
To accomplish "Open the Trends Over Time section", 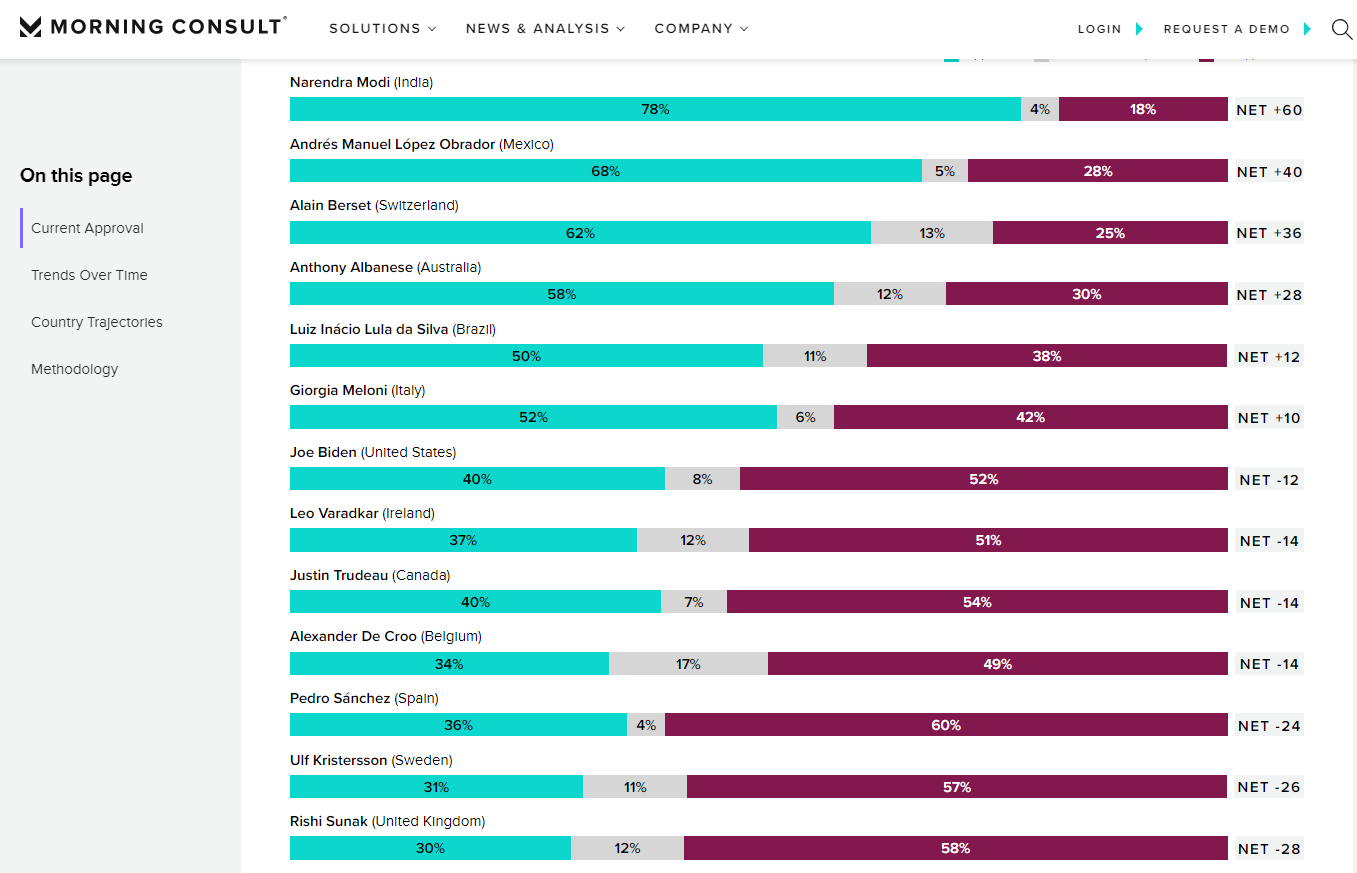I will (89, 275).
